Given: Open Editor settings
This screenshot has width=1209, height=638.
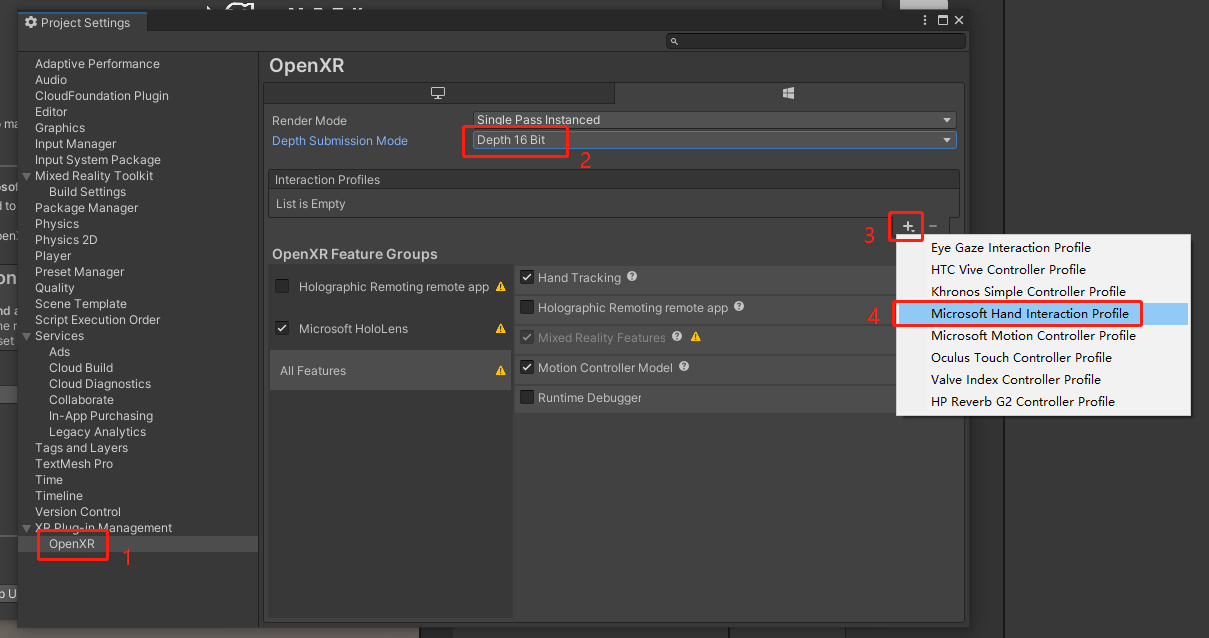Looking at the screenshot, I should point(51,112).
